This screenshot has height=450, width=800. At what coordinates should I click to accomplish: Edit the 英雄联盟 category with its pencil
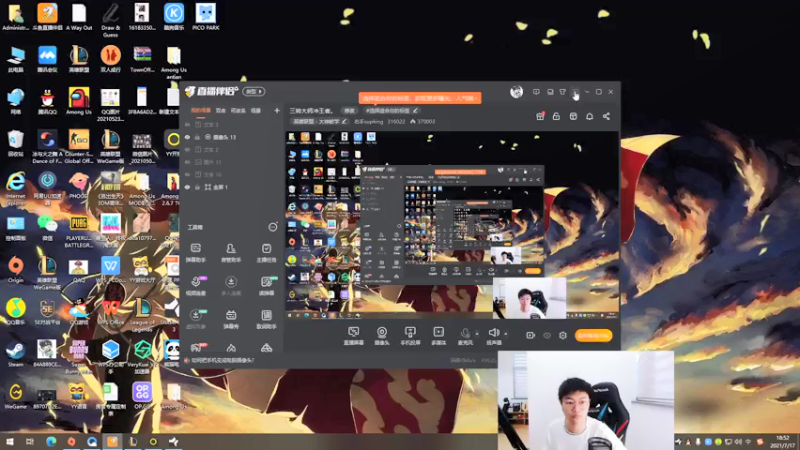click(x=344, y=121)
